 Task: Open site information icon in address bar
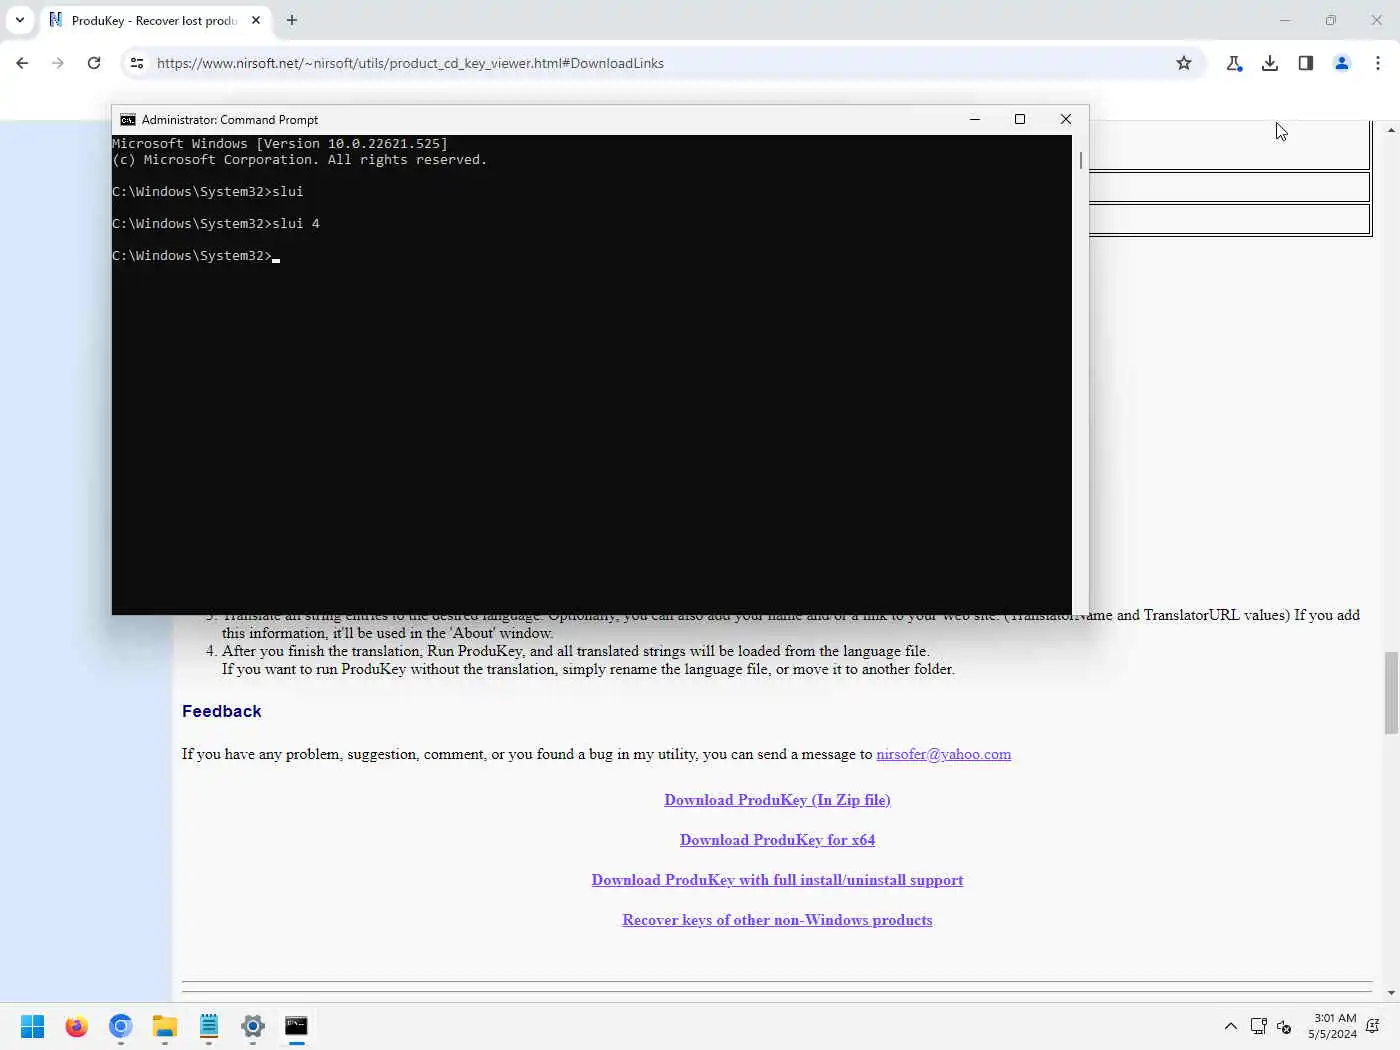click(x=137, y=63)
